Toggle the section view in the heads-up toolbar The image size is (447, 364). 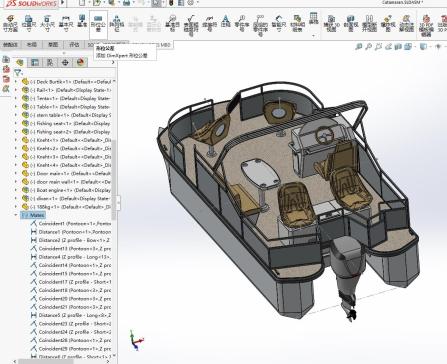point(398,47)
